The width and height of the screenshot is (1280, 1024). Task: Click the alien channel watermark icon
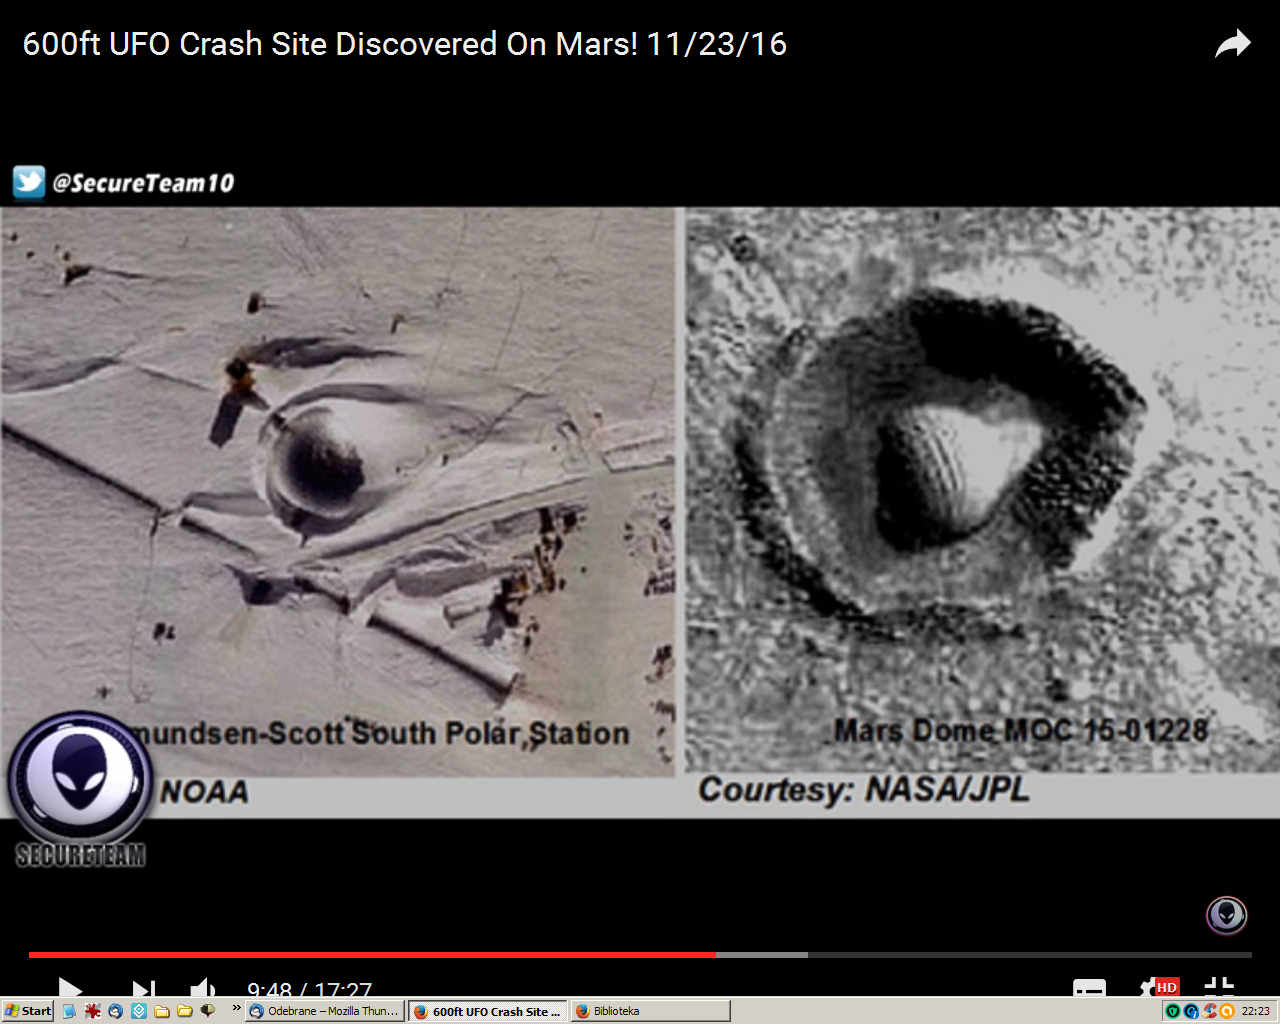(x=1226, y=915)
